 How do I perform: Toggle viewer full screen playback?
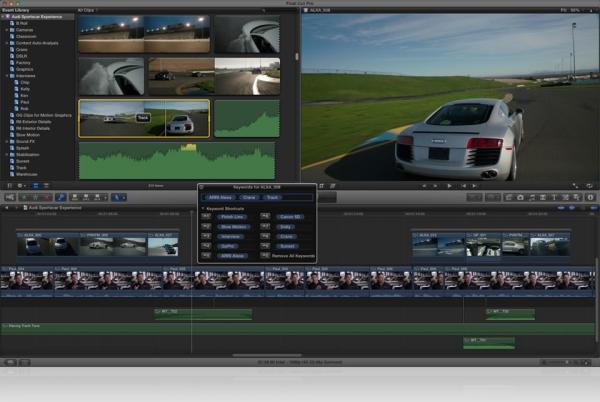pos(575,186)
